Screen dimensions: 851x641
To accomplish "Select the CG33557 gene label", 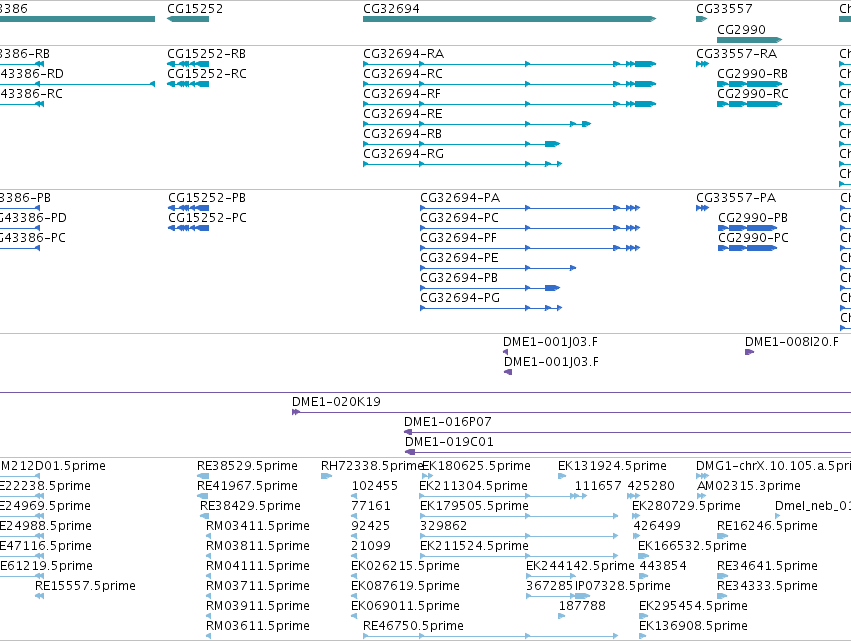I will tap(724, 9).
